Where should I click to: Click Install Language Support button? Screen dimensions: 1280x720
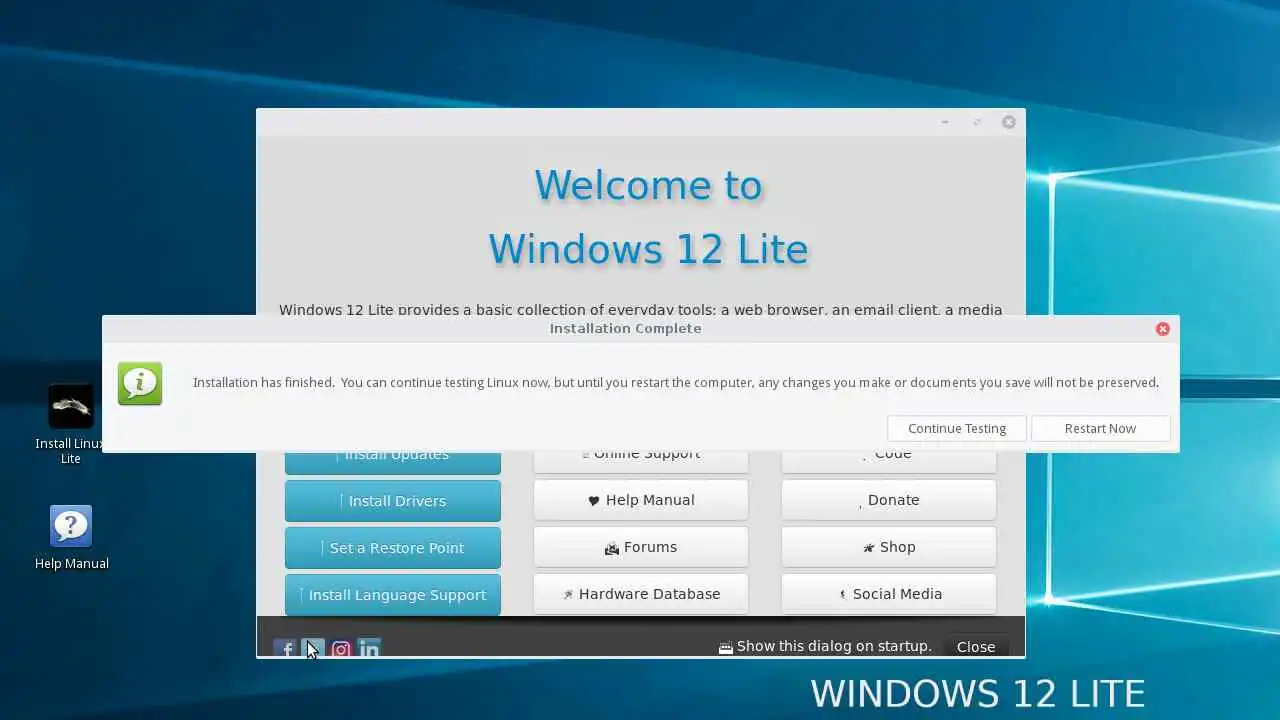[x=393, y=595]
